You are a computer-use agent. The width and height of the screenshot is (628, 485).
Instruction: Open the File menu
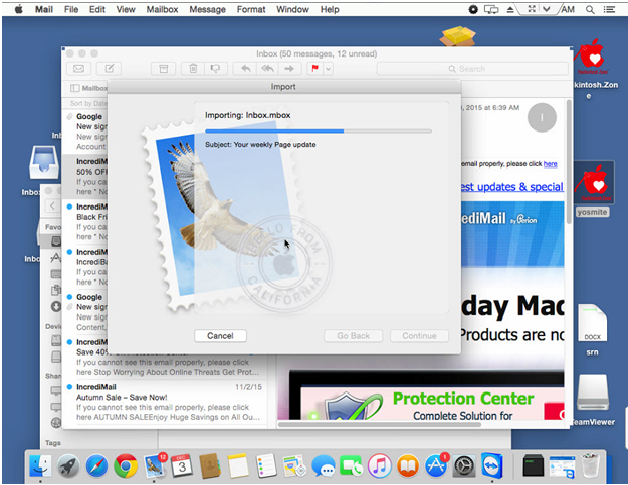pos(71,9)
